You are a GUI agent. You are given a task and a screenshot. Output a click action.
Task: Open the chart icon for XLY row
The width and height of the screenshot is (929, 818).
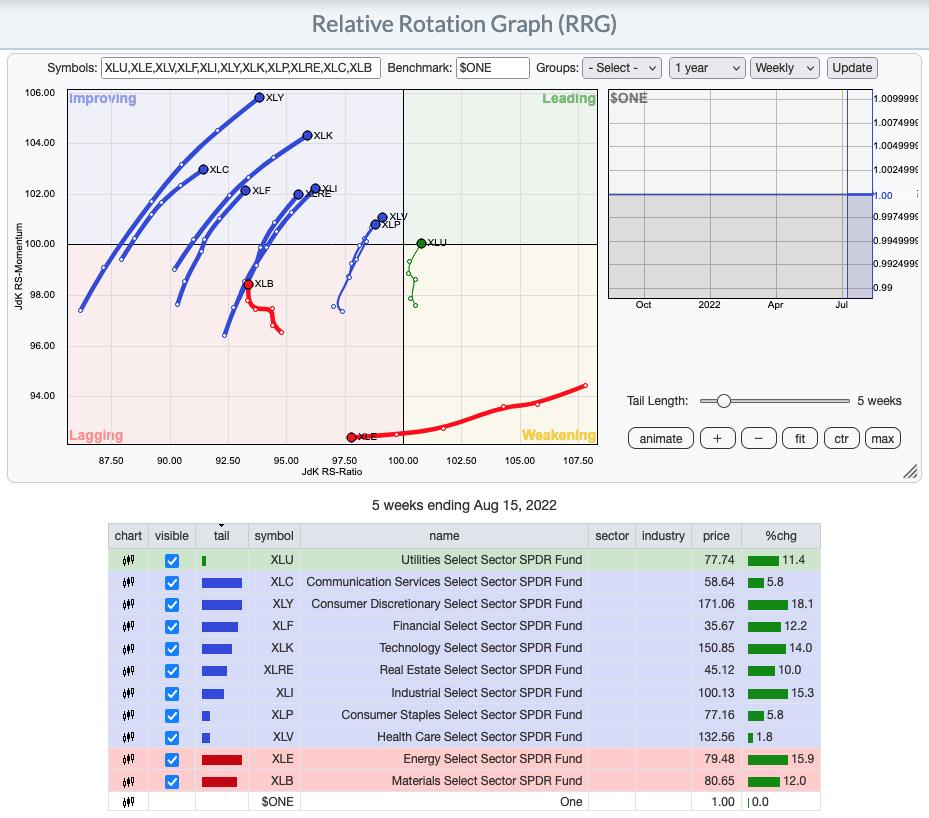tap(128, 604)
